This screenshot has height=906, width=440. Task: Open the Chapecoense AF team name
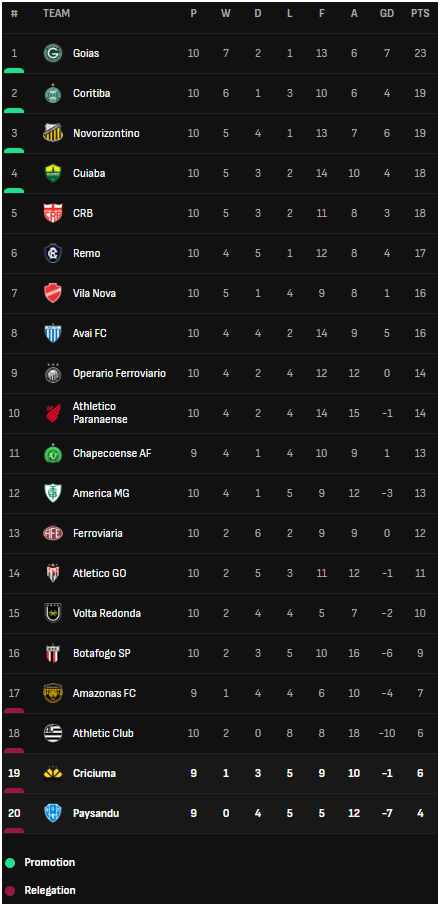[112, 453]
